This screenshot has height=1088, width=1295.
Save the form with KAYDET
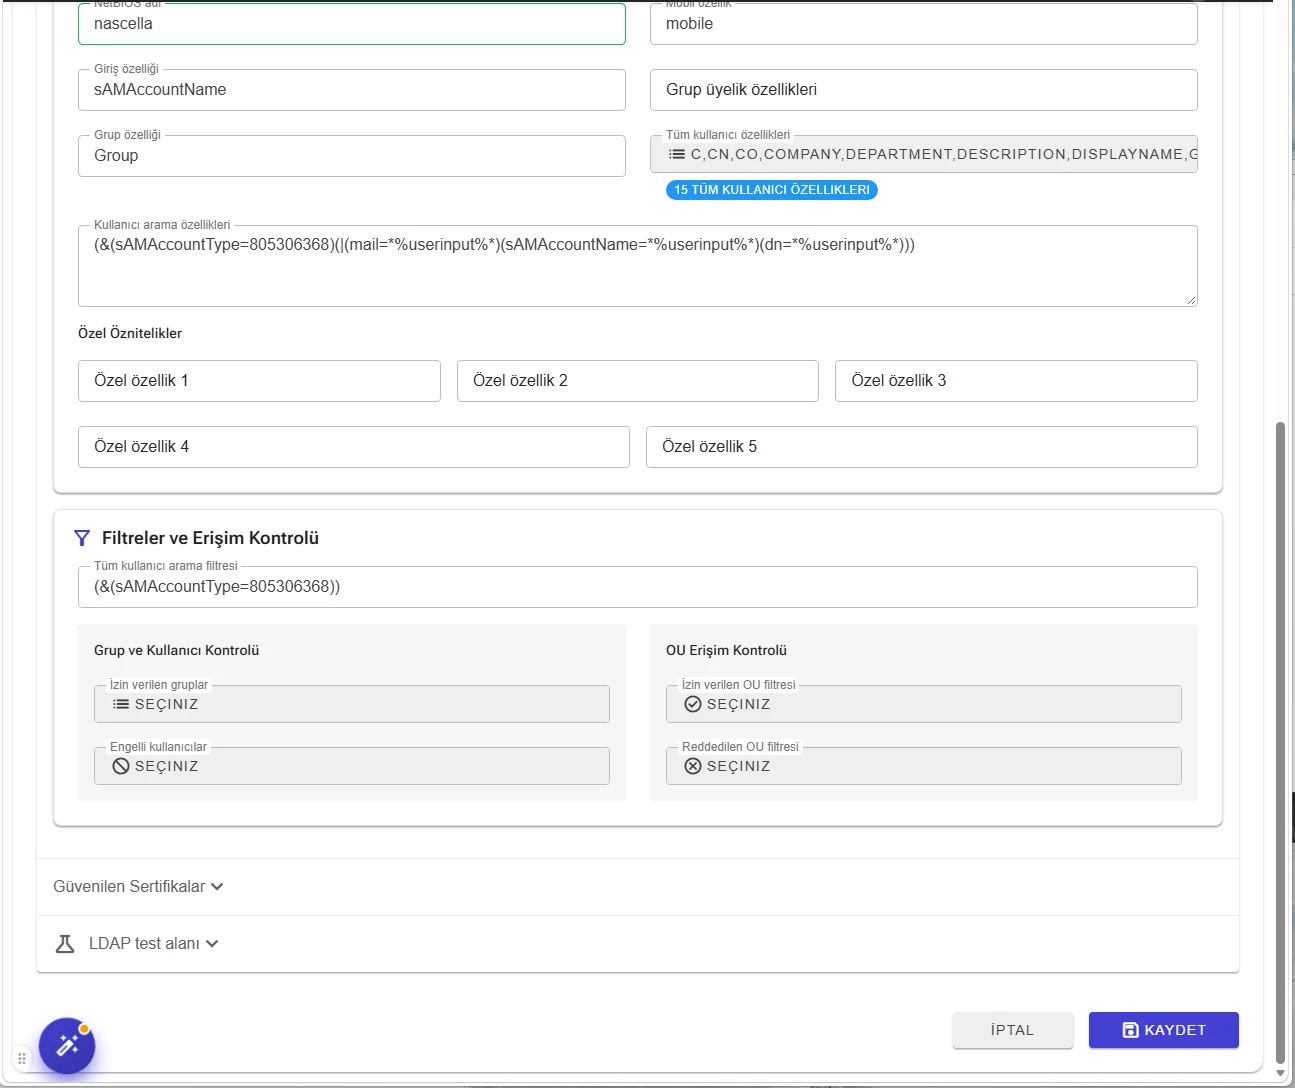1164,1030
